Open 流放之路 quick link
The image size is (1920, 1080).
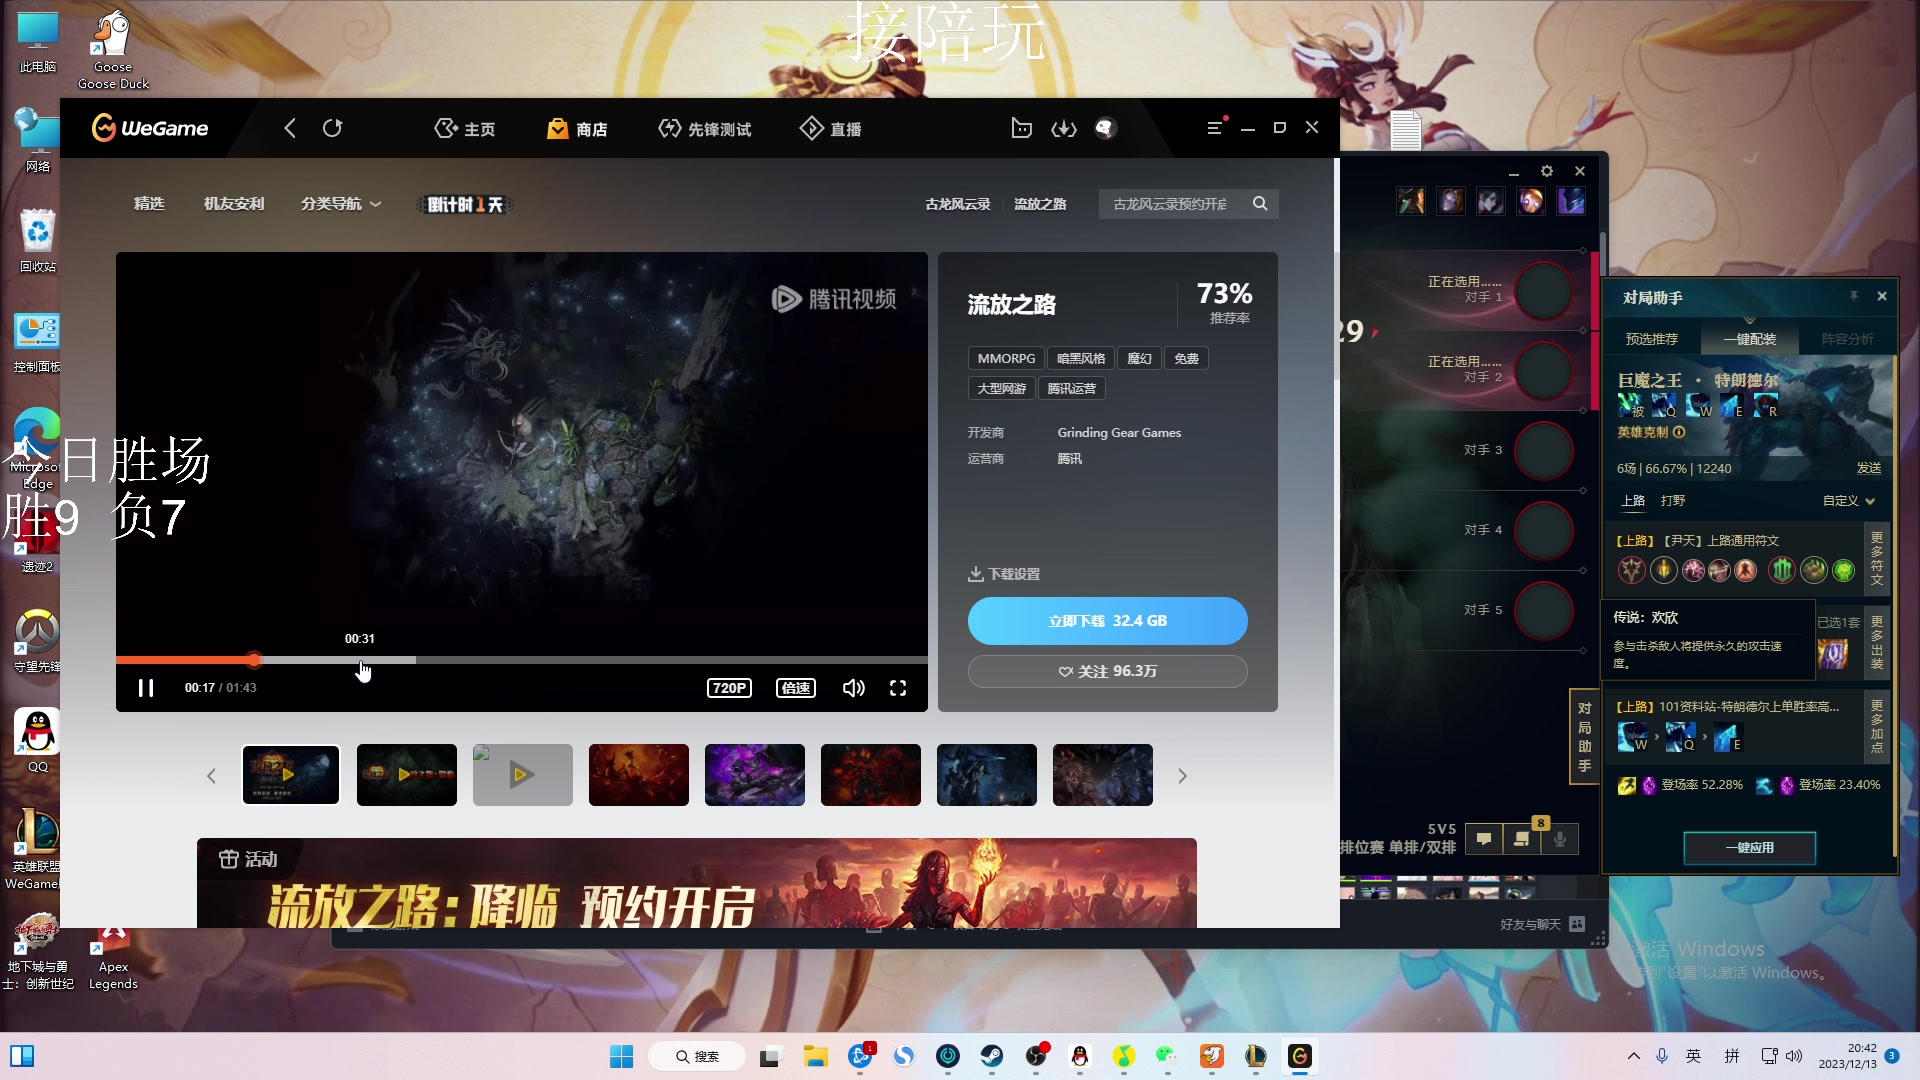(1040, 204)
